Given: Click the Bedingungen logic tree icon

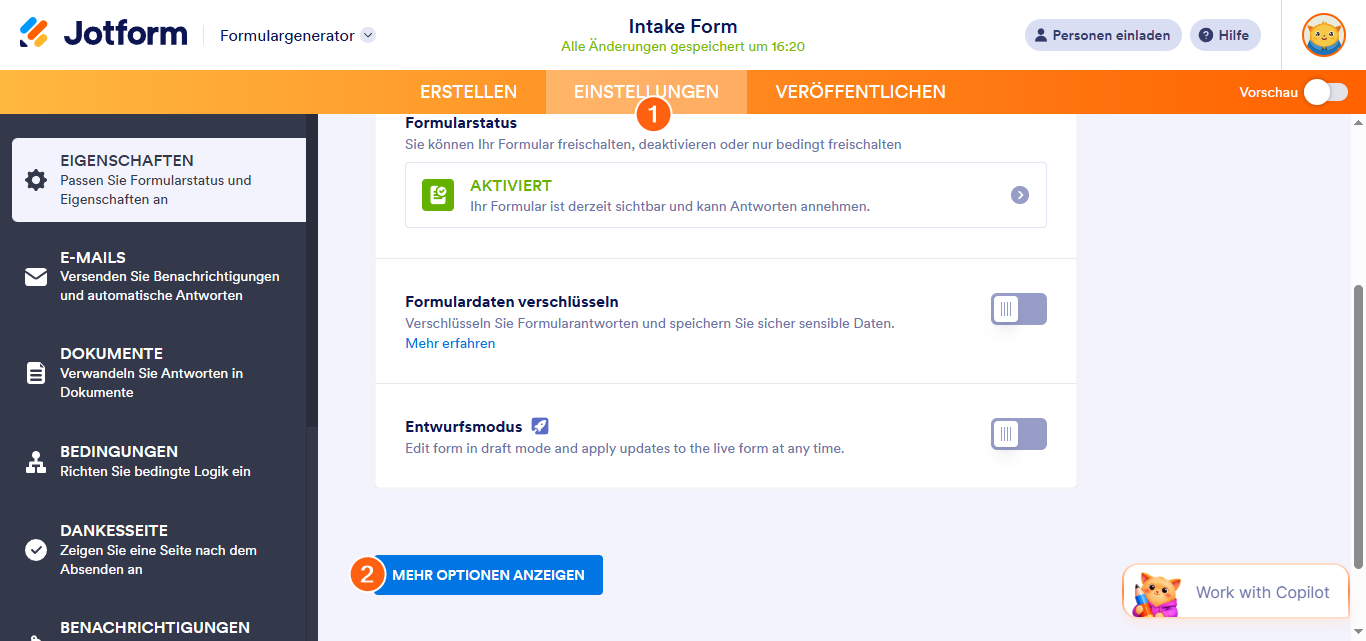Looking at the screenshot, I should 36,462.
